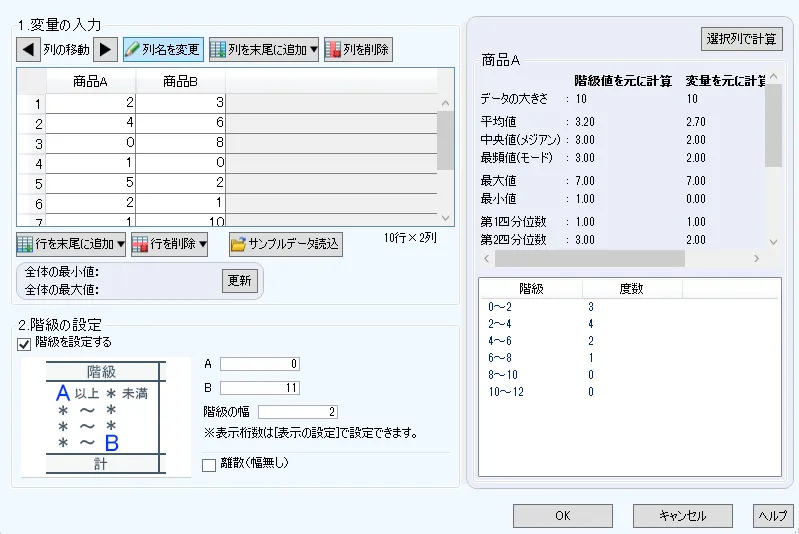
Task: Open the 列を末尾に追加 dropdown arrow
Action: [x=314, y=49]
